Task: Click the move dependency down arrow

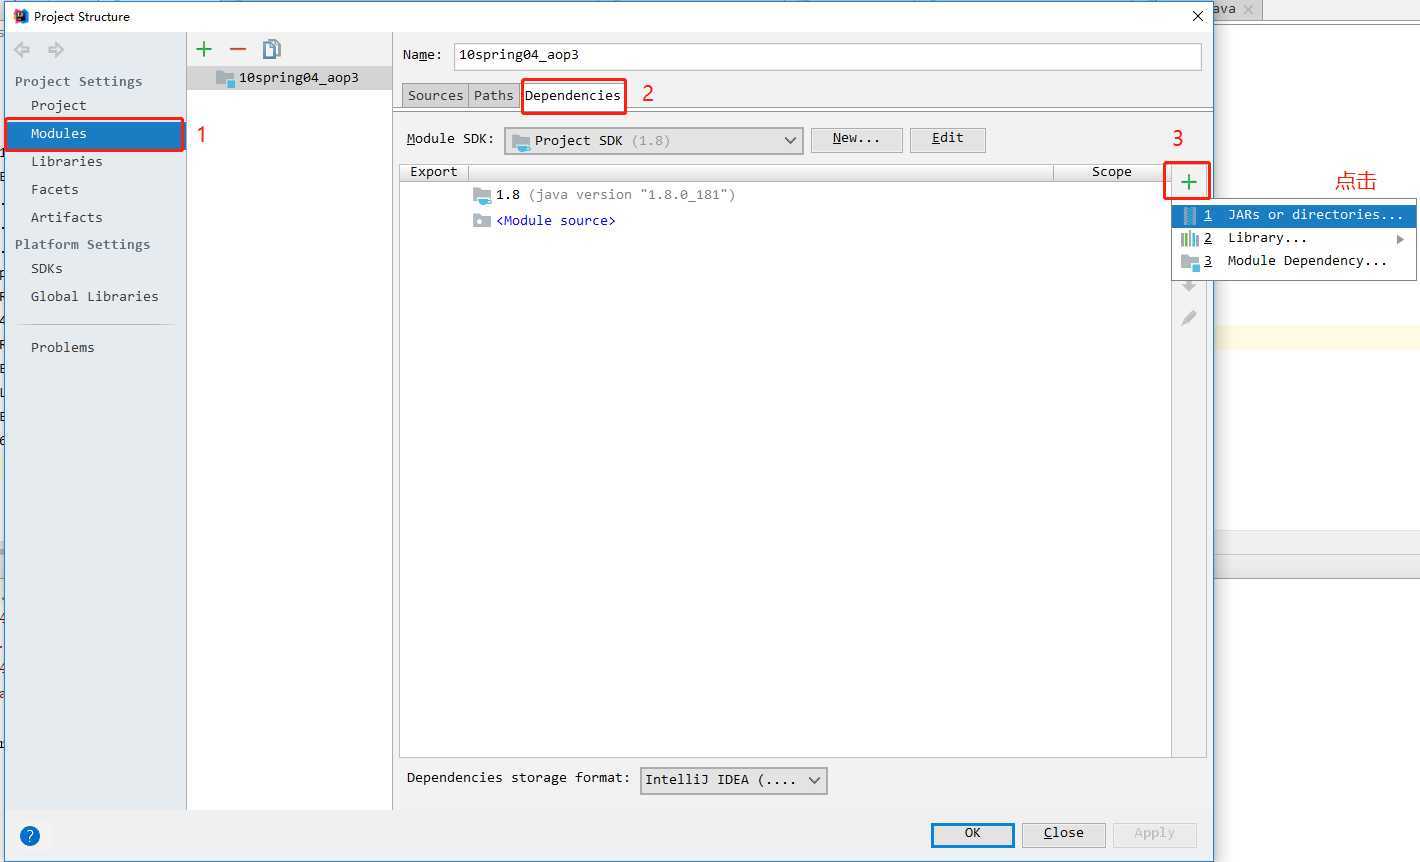Action: [x=1188, y=286]
